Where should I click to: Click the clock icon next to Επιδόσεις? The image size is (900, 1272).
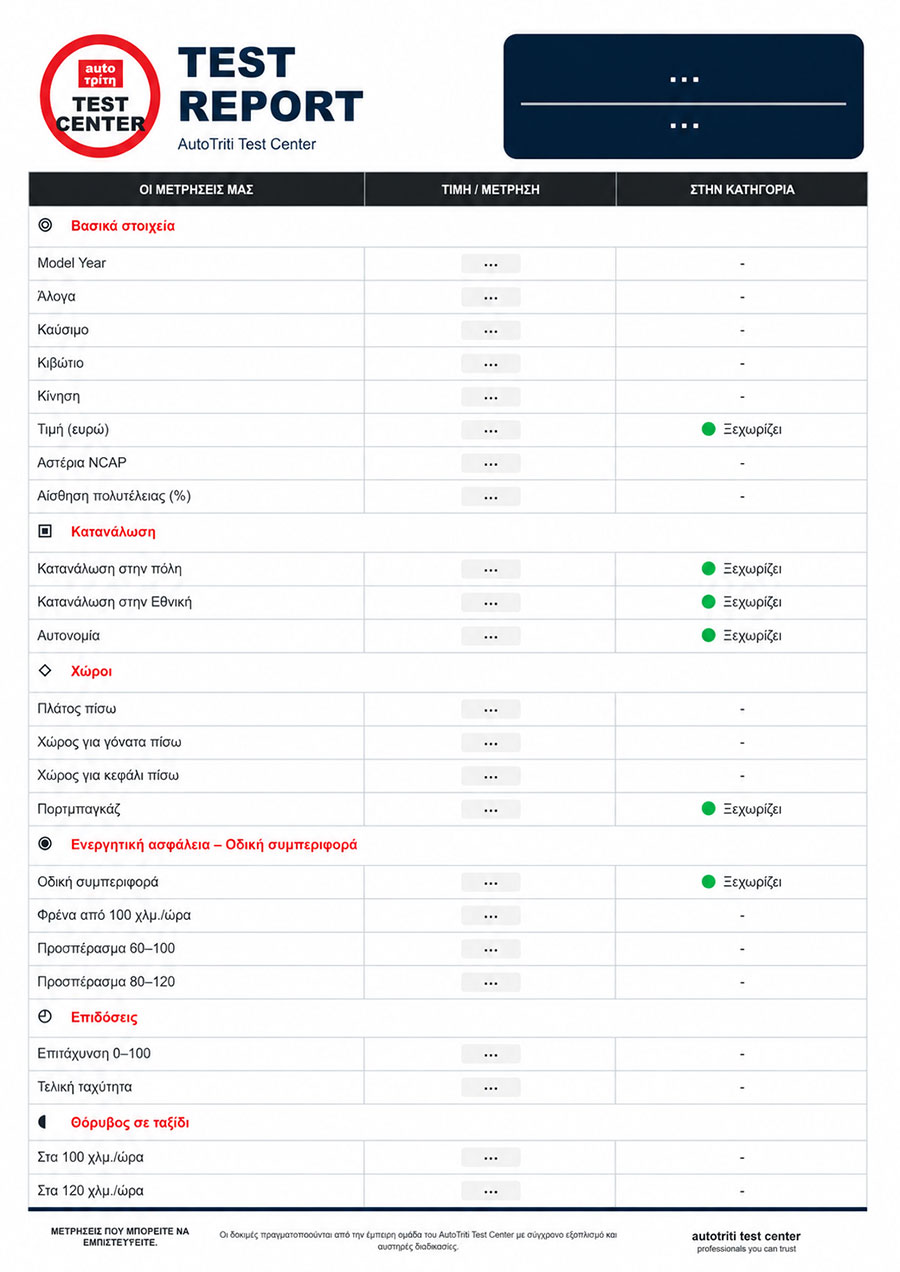click(x=45, y=1017)
